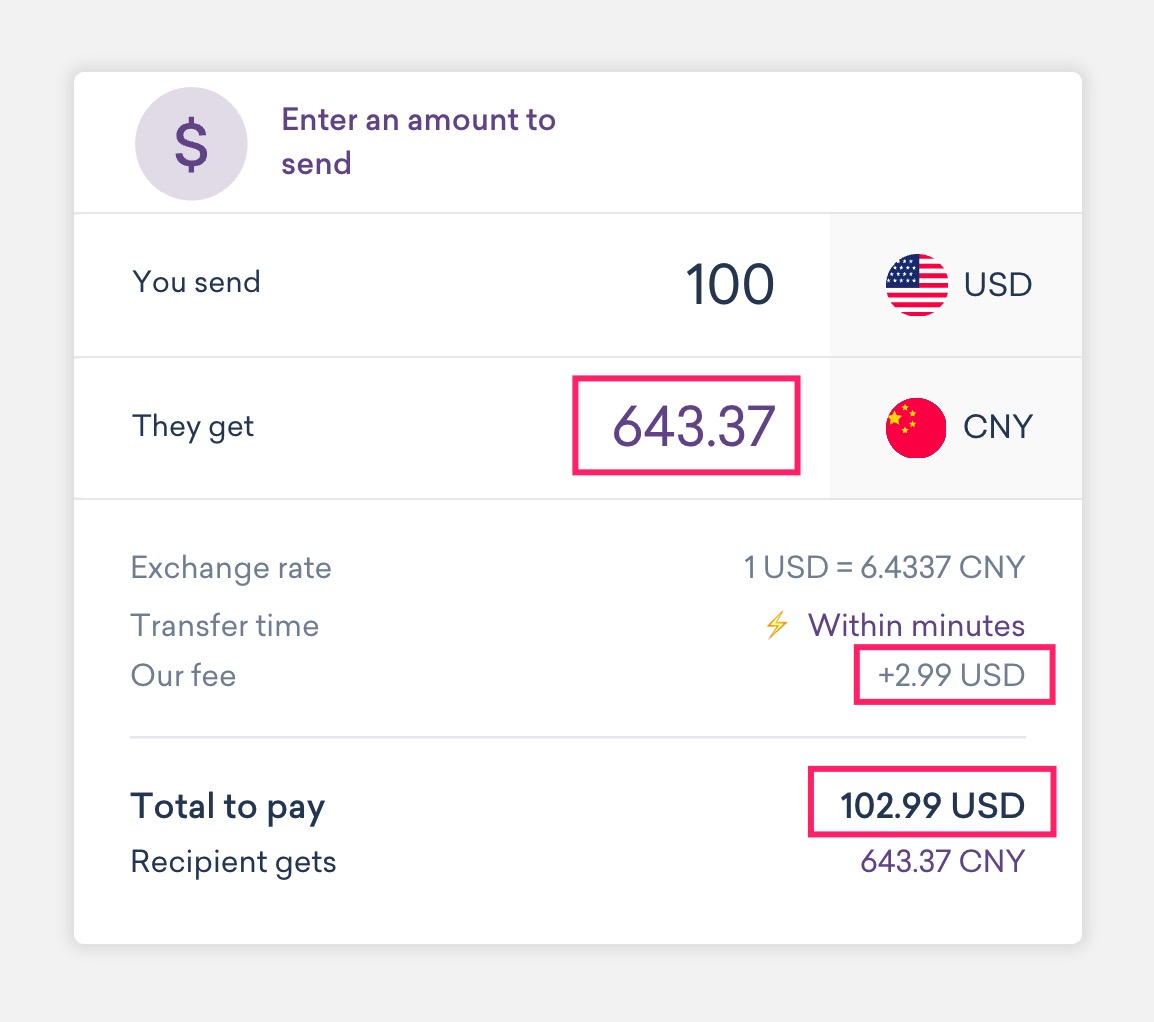Click the You send row label
1154x1022 pixels.
[195, 282]
